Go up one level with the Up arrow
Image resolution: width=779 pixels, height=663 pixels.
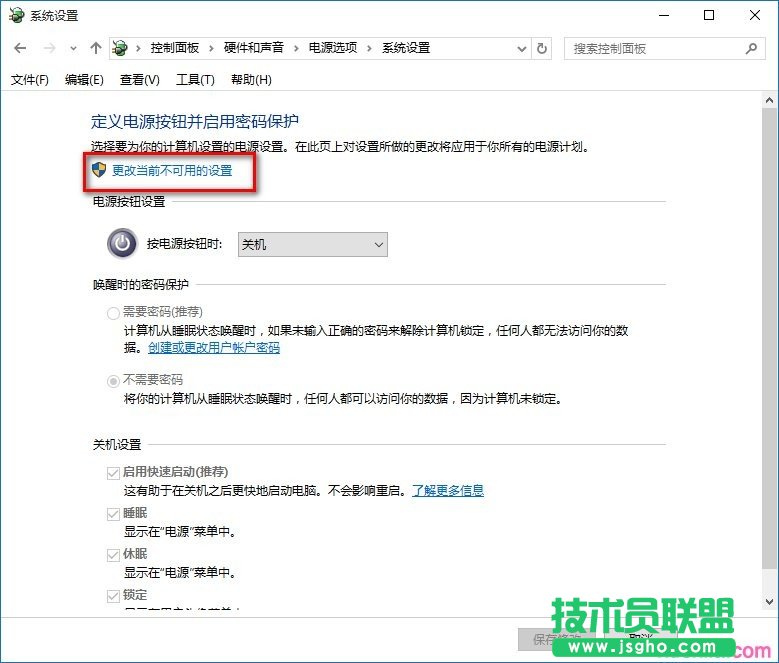coord(96,48)
